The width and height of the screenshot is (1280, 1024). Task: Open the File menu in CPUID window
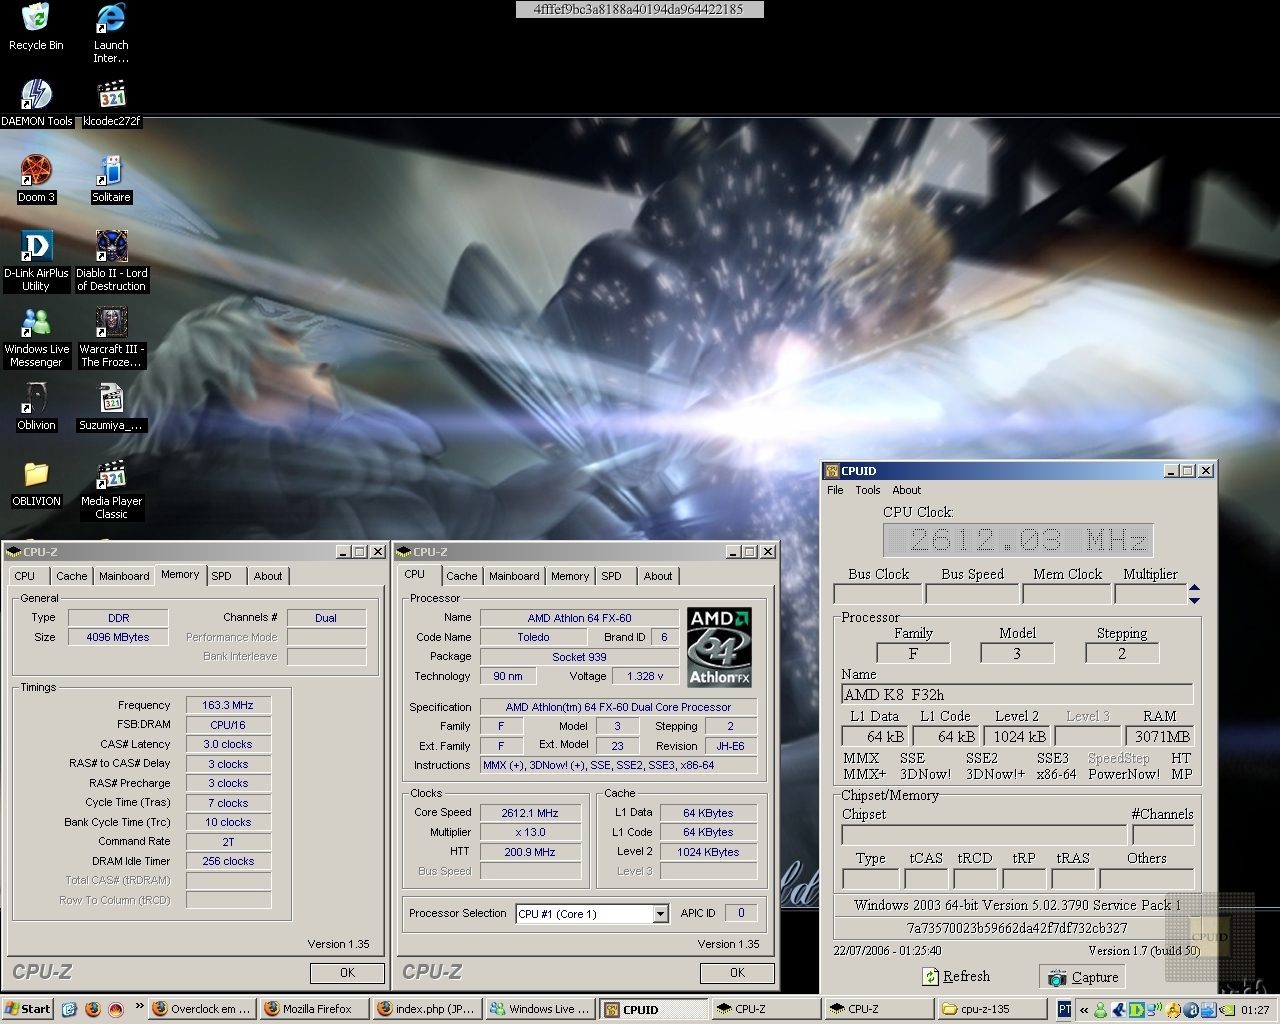[835, 490]
